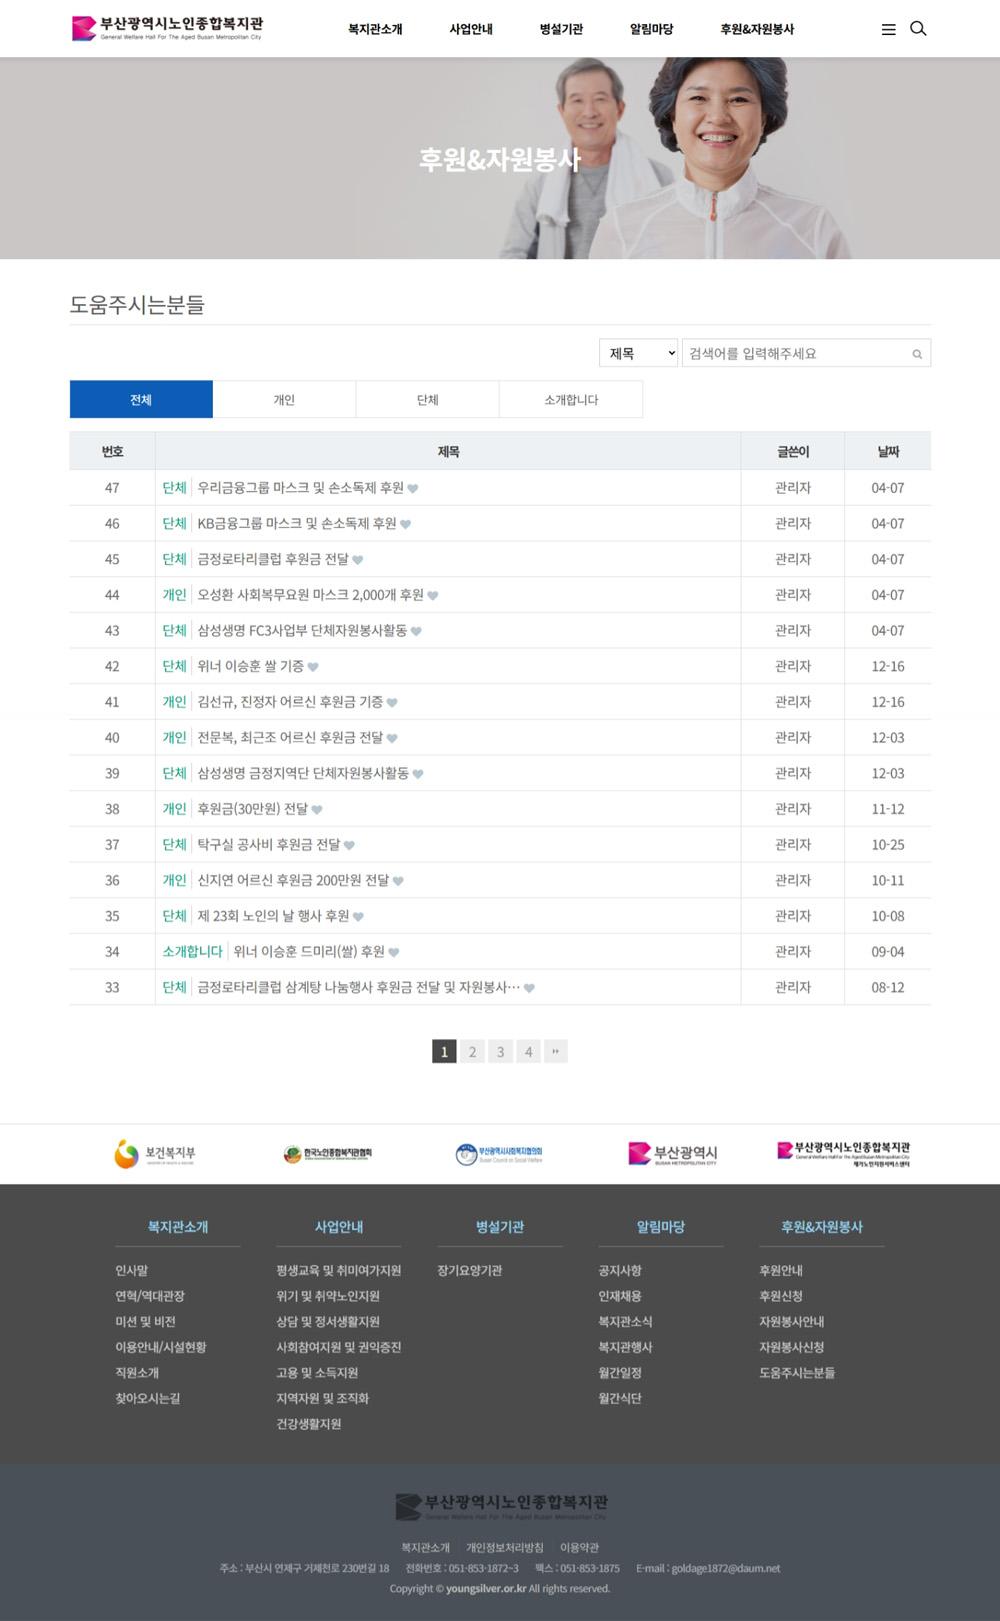Click 인사말 in footer sitemap
The image size is (1000, 1621).
point(131,1271)
